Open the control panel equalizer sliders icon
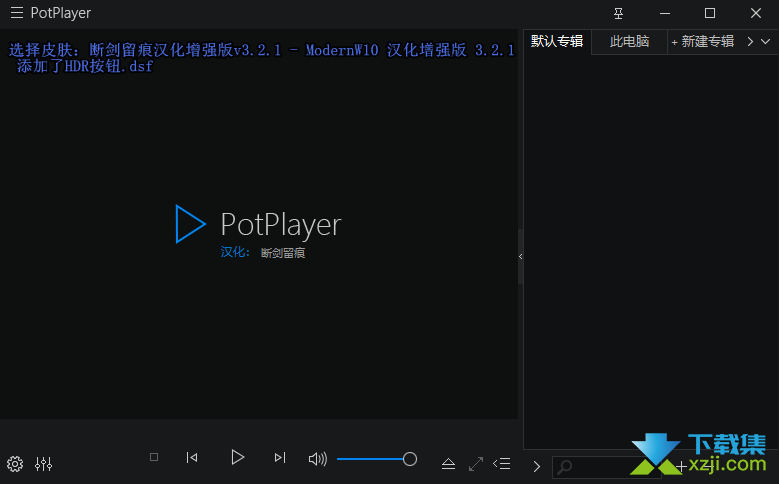 pyautogui.click(x=44, y=464)
